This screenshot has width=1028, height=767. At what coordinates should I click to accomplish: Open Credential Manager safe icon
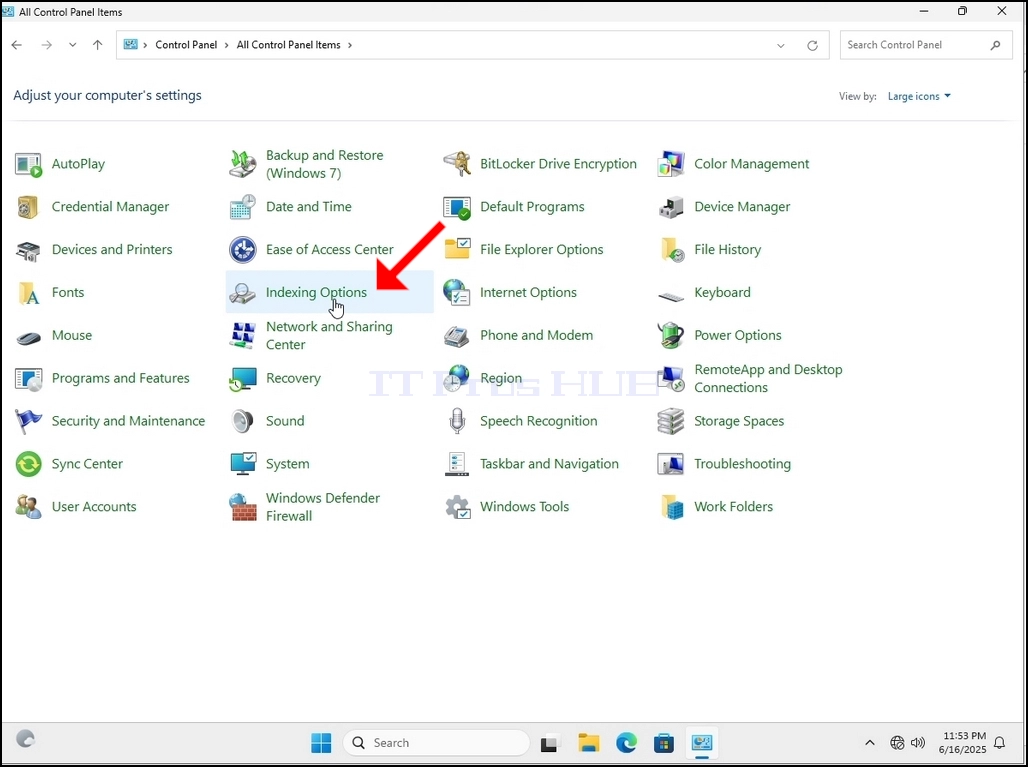pyautogui.click(x=28, y=207)
